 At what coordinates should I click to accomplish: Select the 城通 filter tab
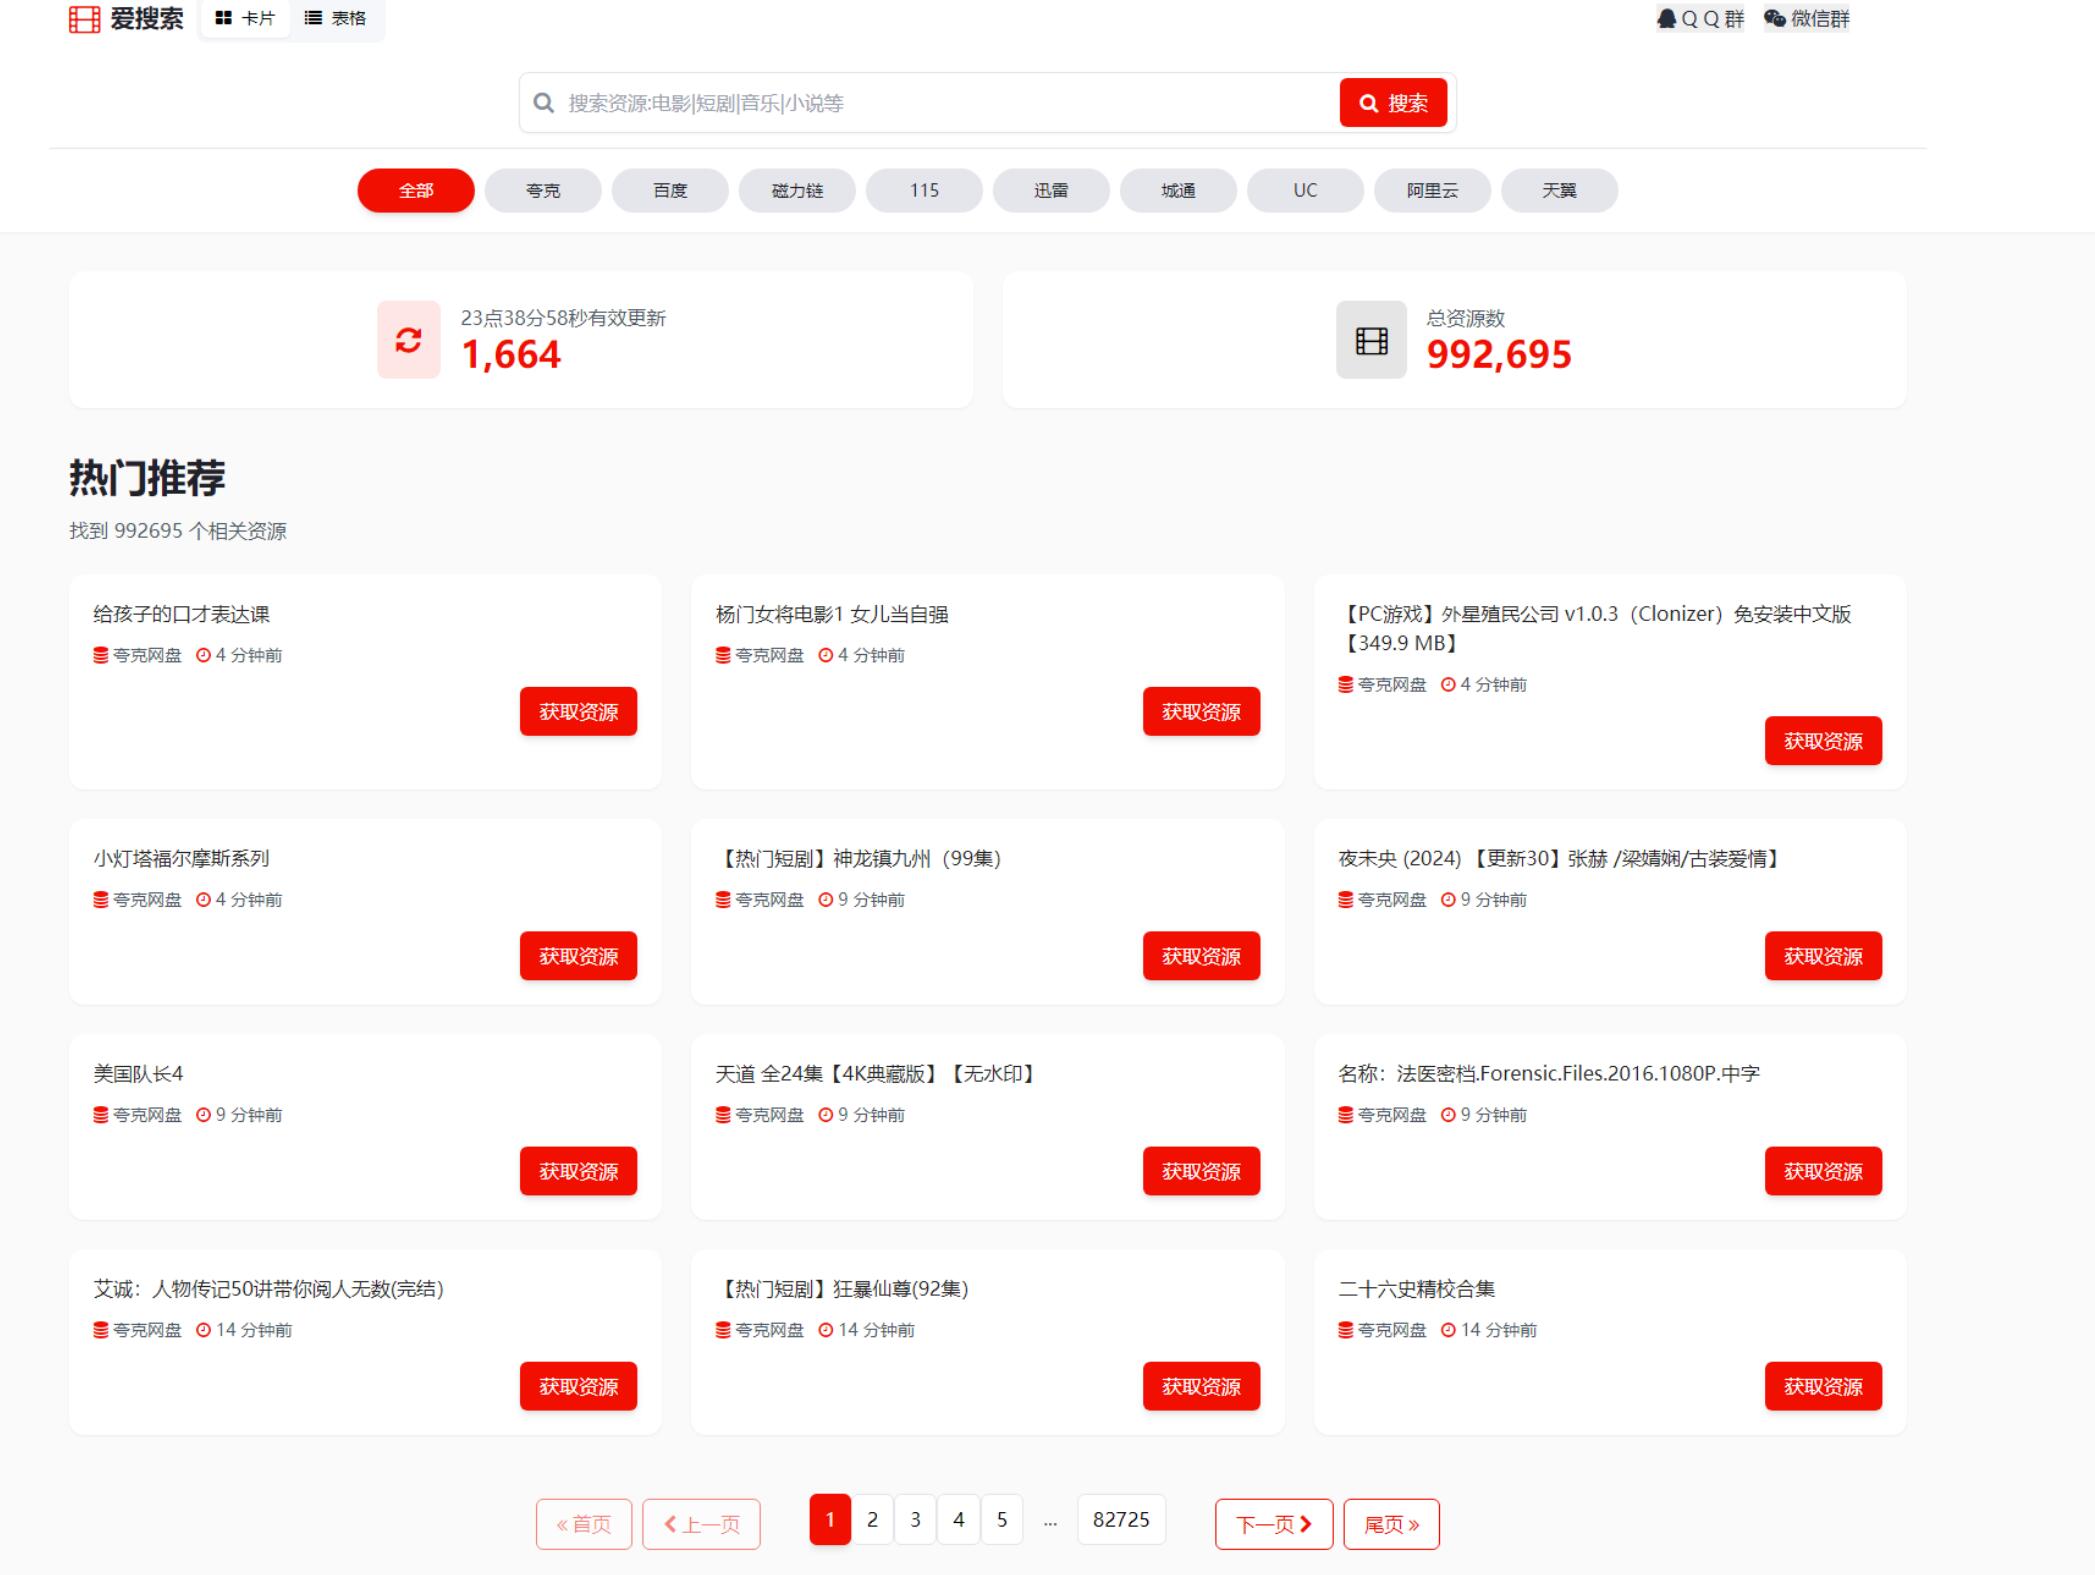[1178, 190]
